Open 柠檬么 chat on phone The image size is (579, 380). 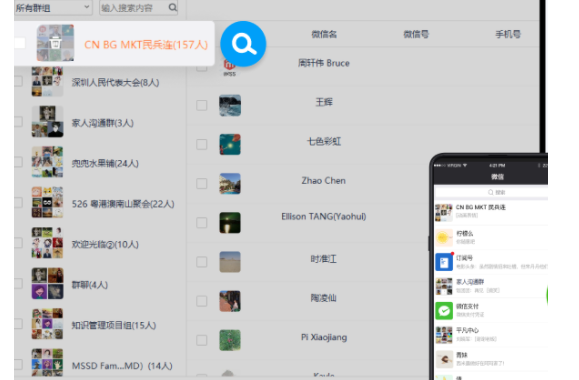[x=491, y=237]
